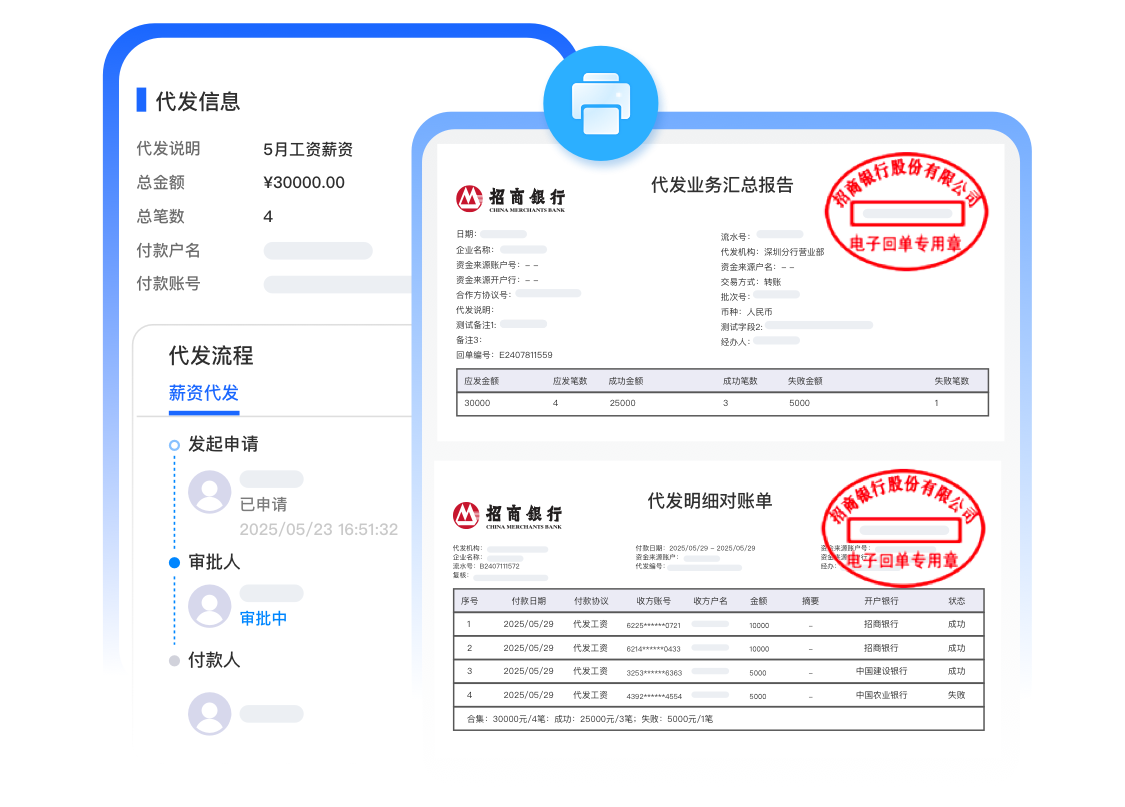The image size is (1125, 807).
Task: Click the 审批中 status link
Action: (x=264, y=618)
